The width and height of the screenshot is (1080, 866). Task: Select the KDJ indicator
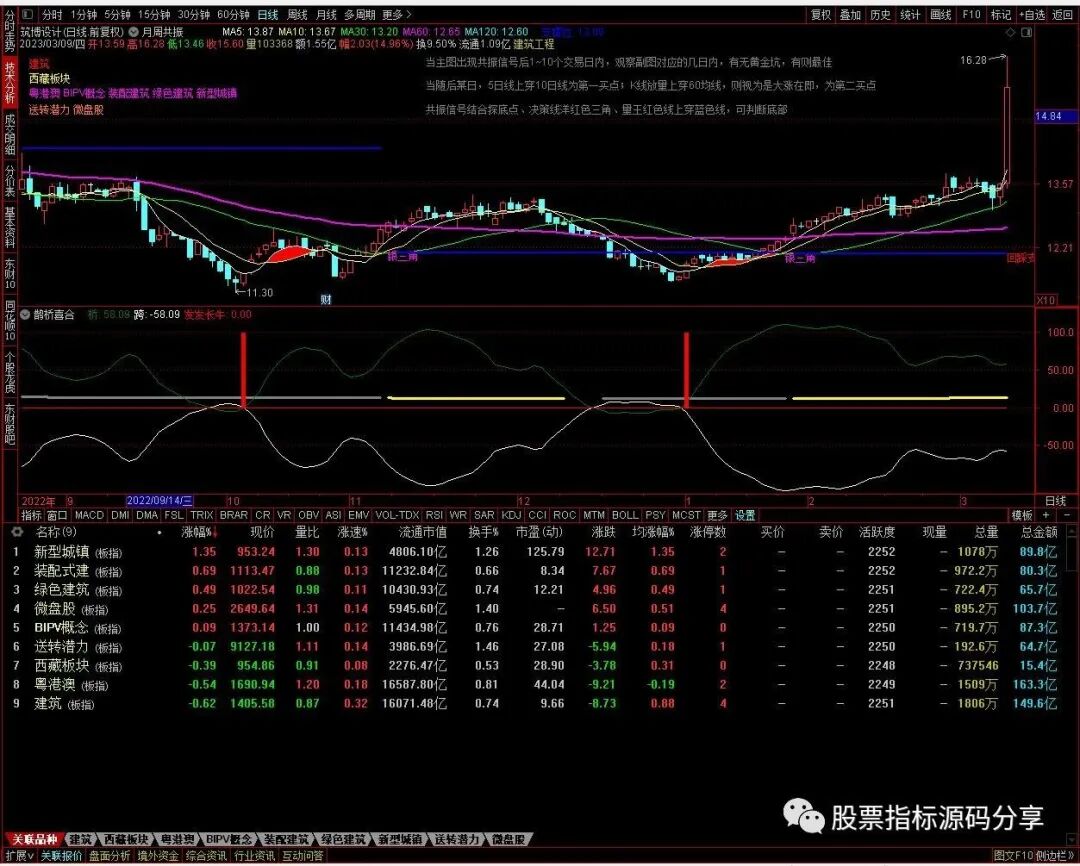coord(511,515)
